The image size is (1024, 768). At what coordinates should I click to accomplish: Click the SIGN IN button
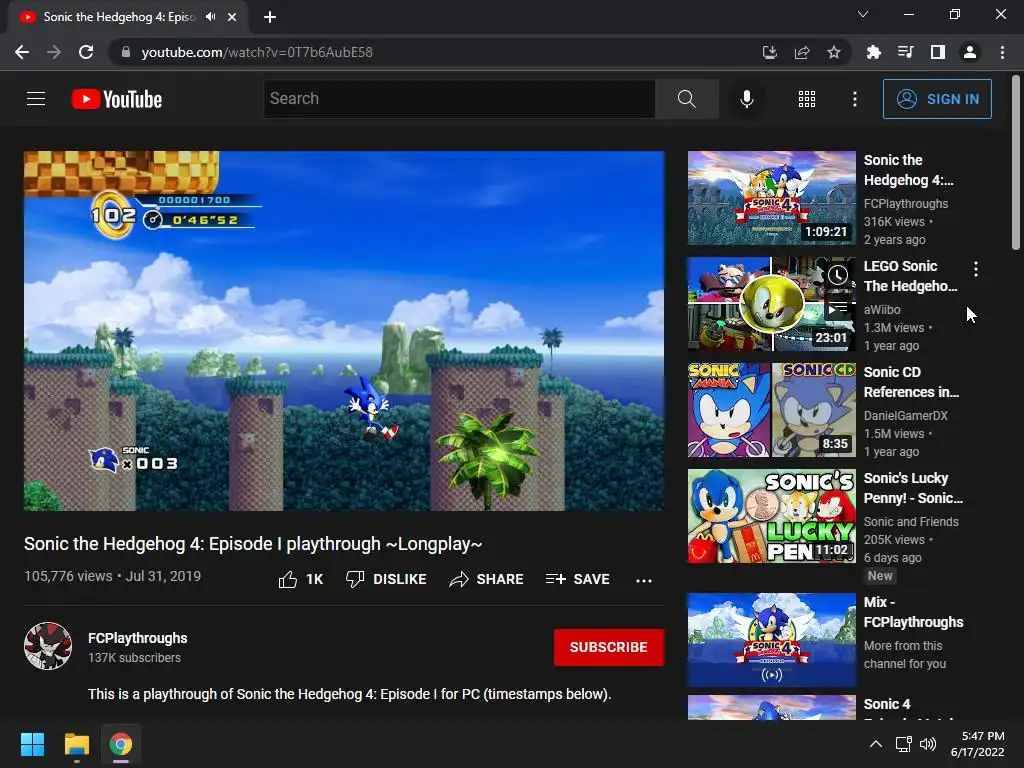[937, 99]
